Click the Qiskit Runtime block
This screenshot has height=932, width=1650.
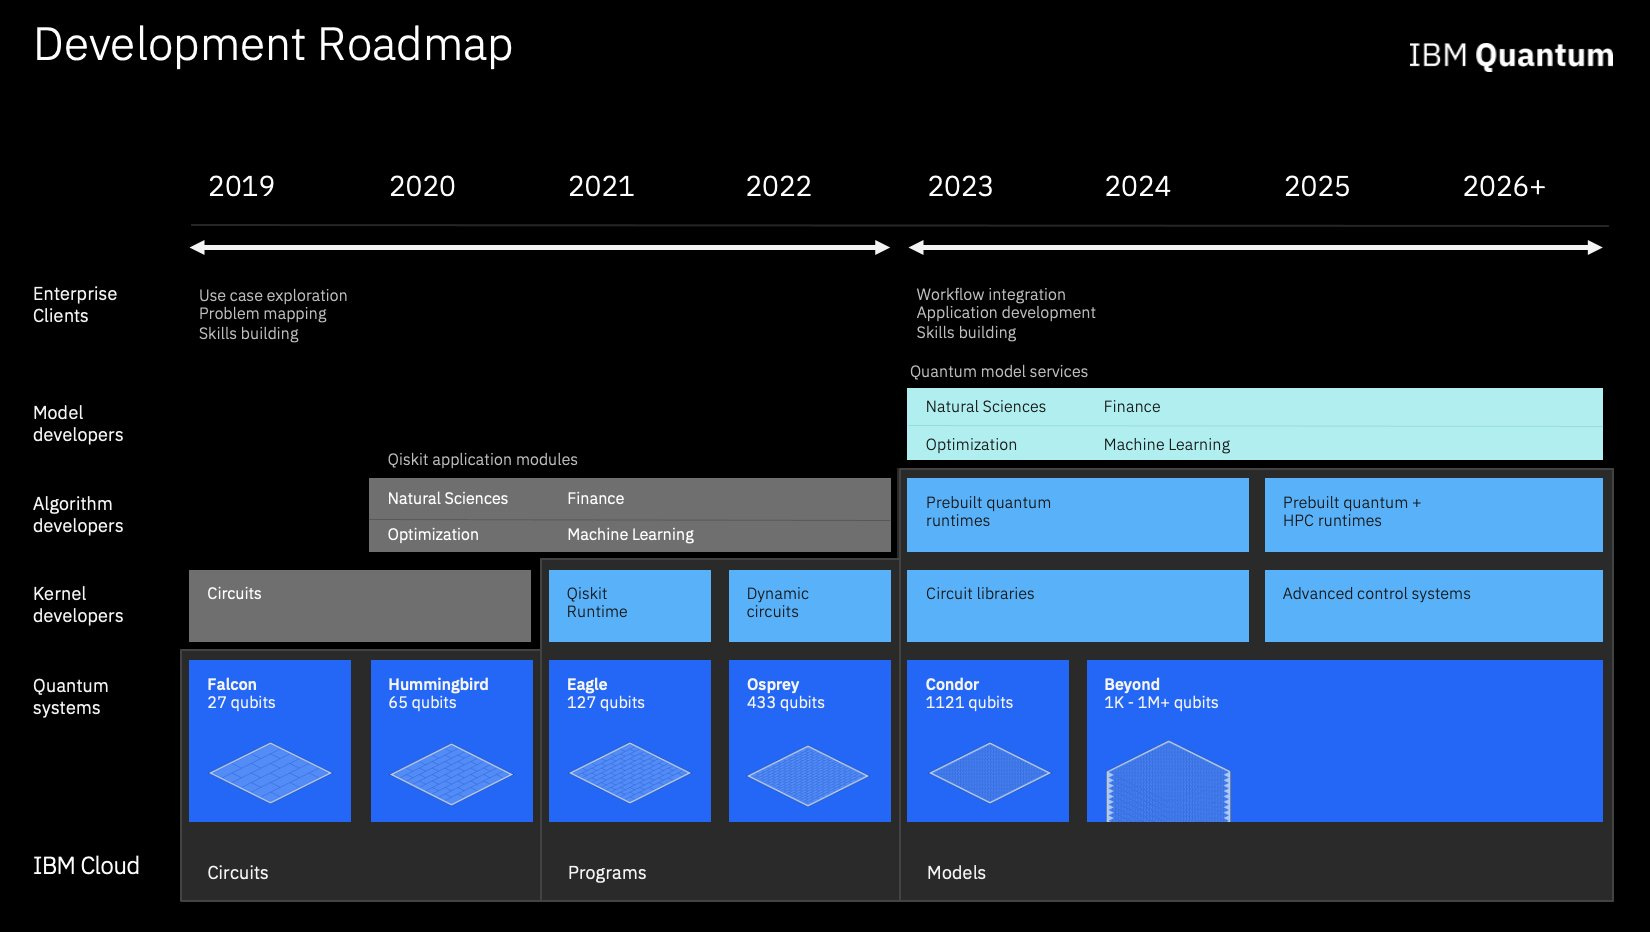(630, 606)
